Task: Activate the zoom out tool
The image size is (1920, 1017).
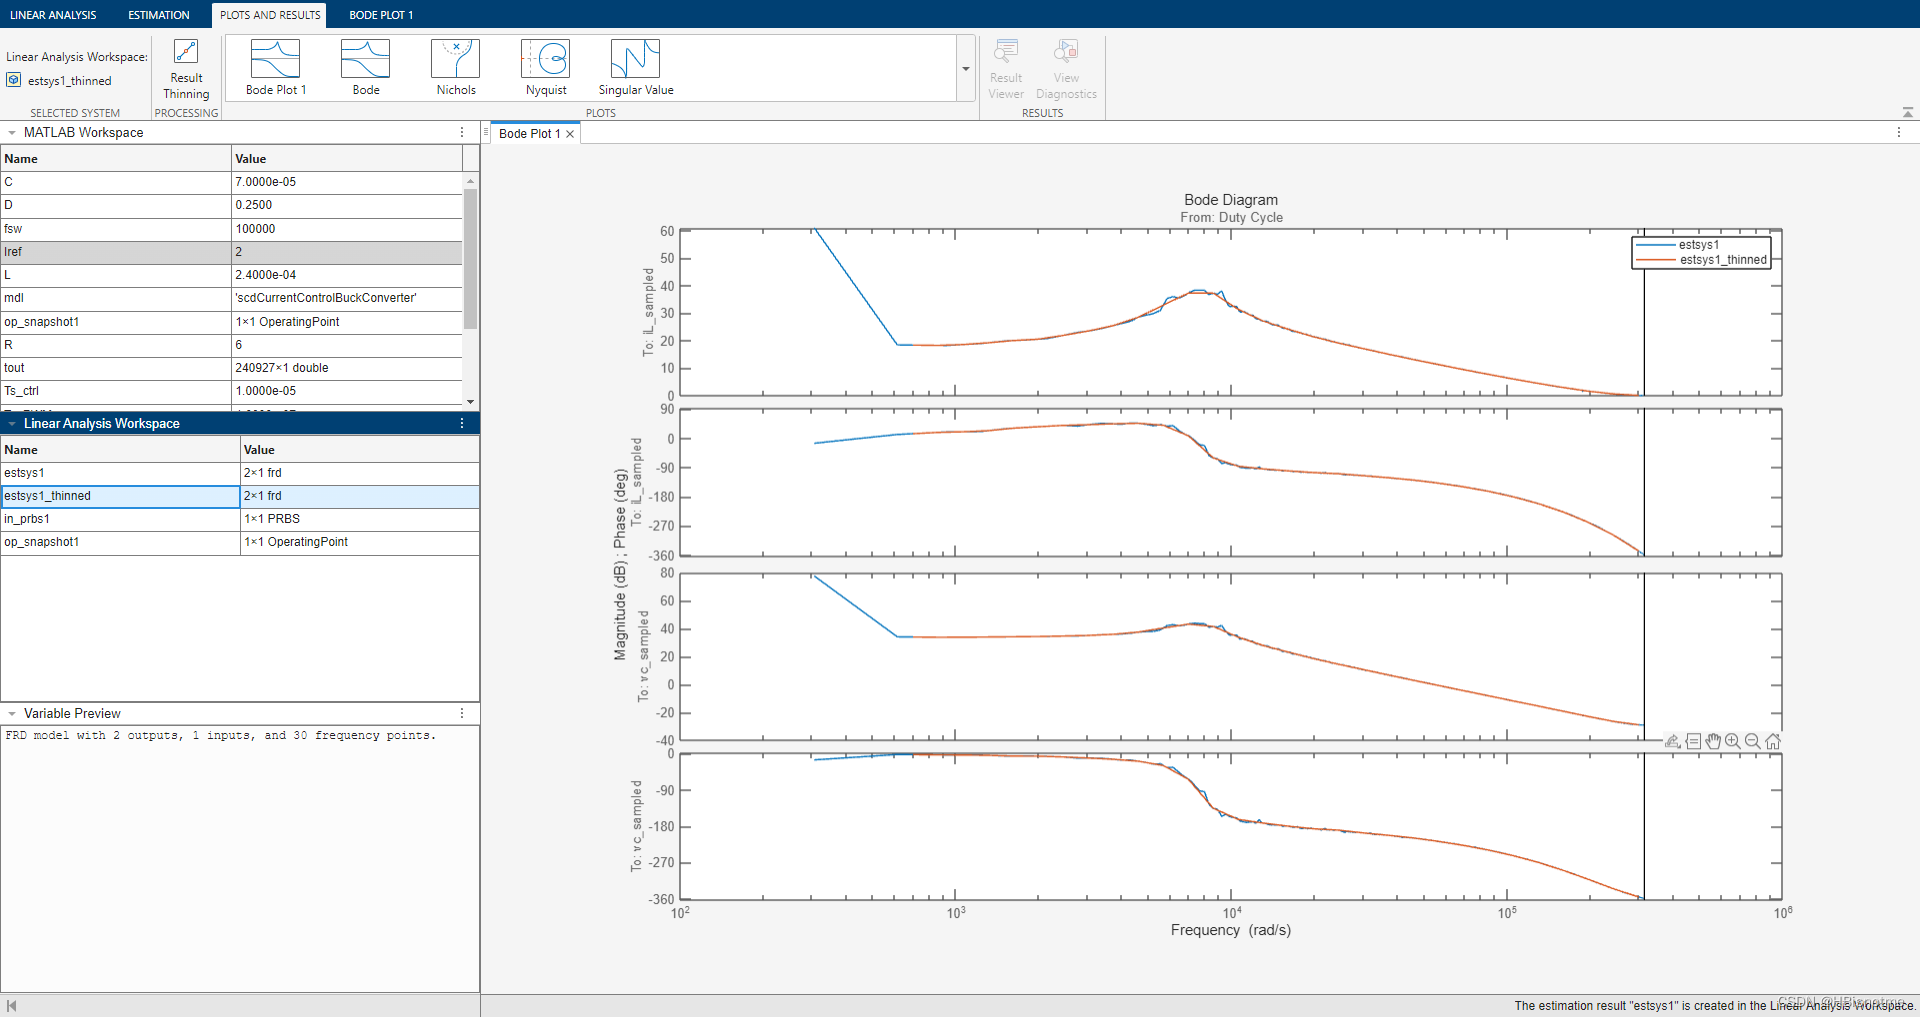Action: tap(1753, 741)
